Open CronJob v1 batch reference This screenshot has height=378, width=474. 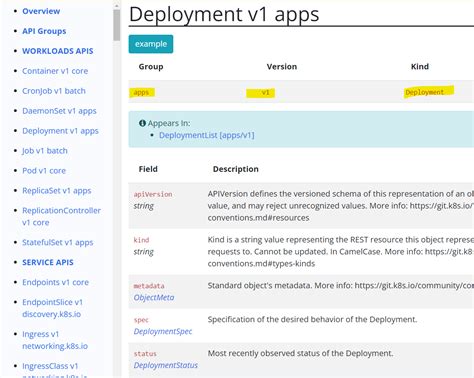pos(54,91)
